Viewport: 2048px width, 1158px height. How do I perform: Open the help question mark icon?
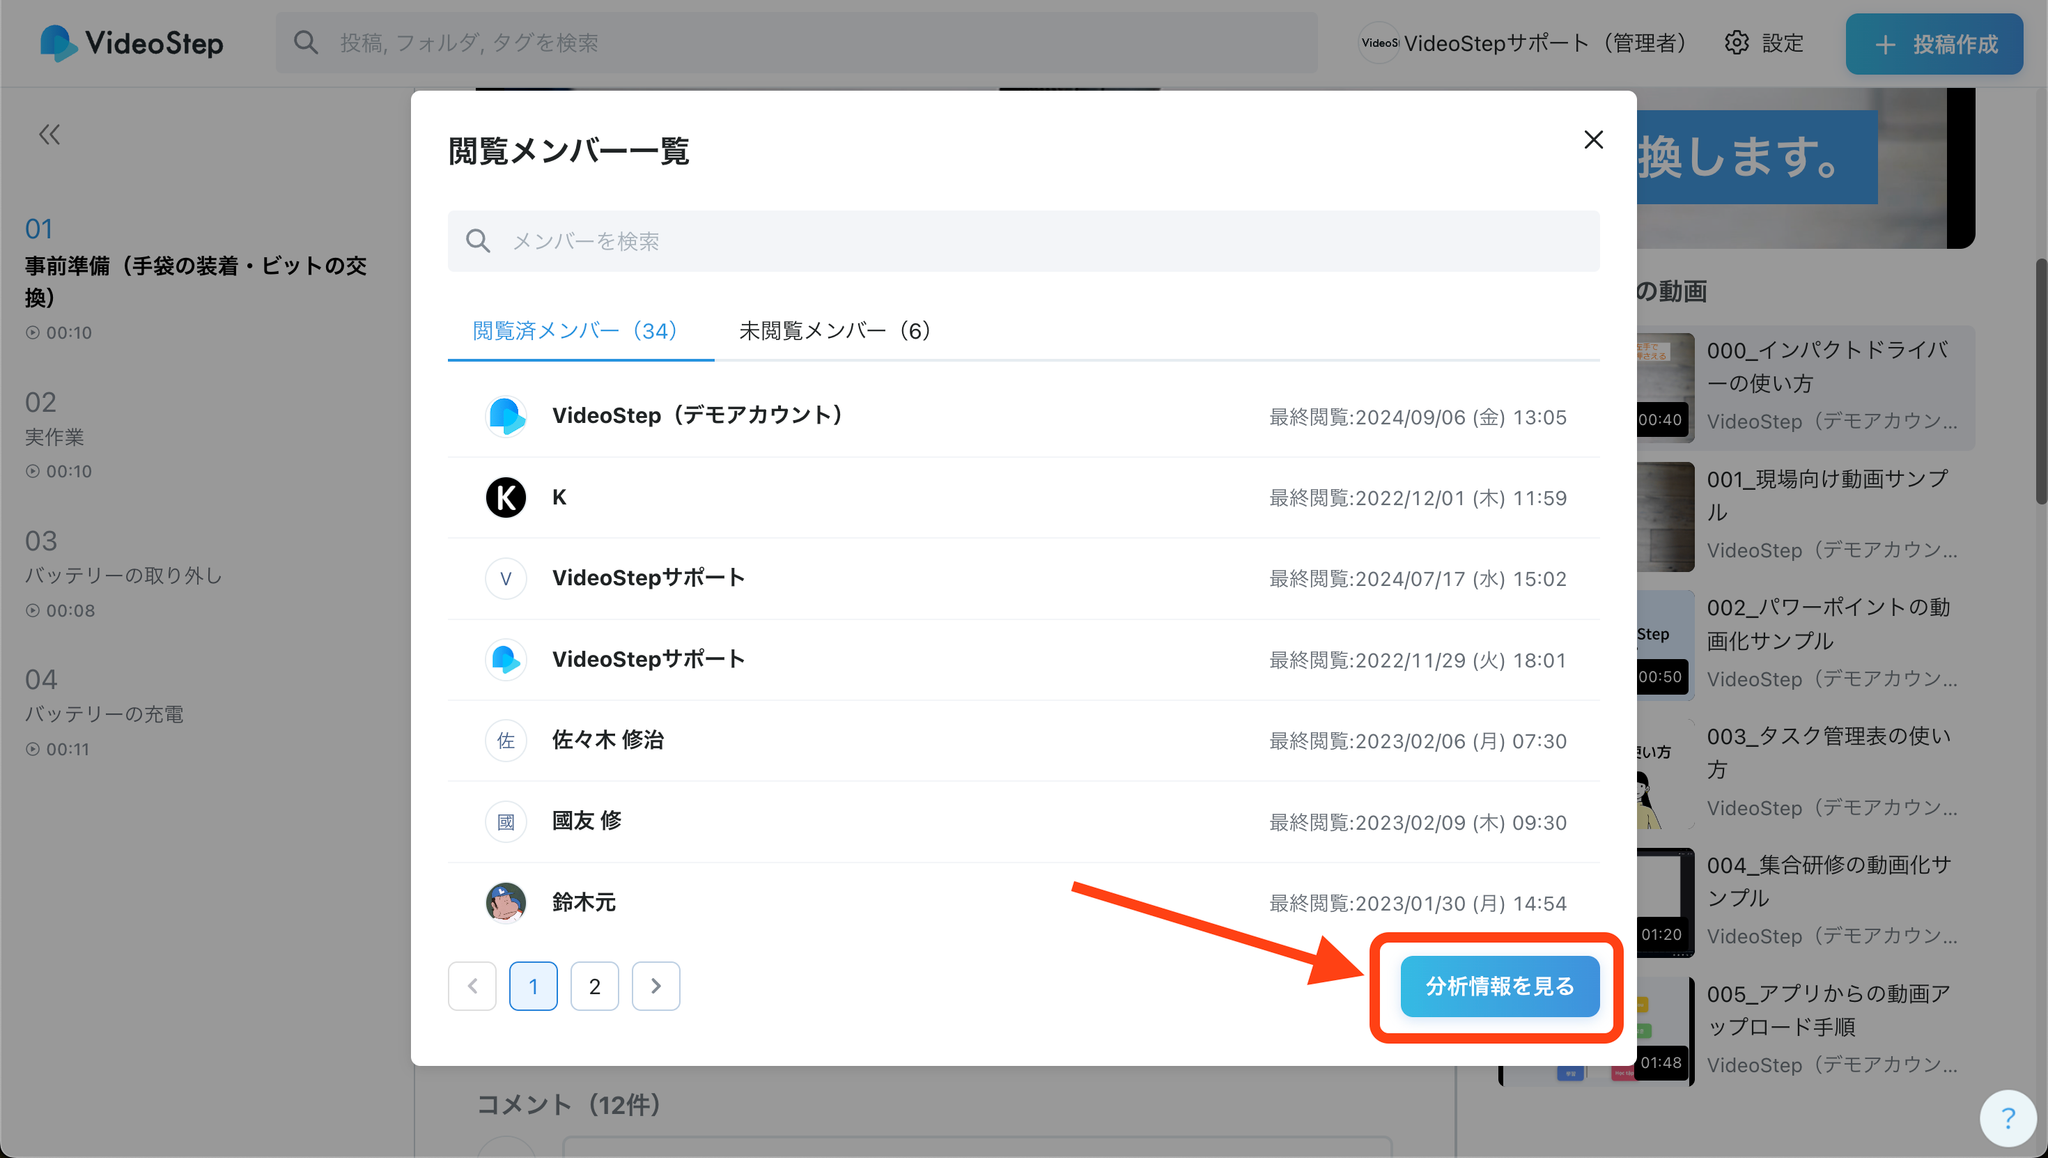2007,1117
